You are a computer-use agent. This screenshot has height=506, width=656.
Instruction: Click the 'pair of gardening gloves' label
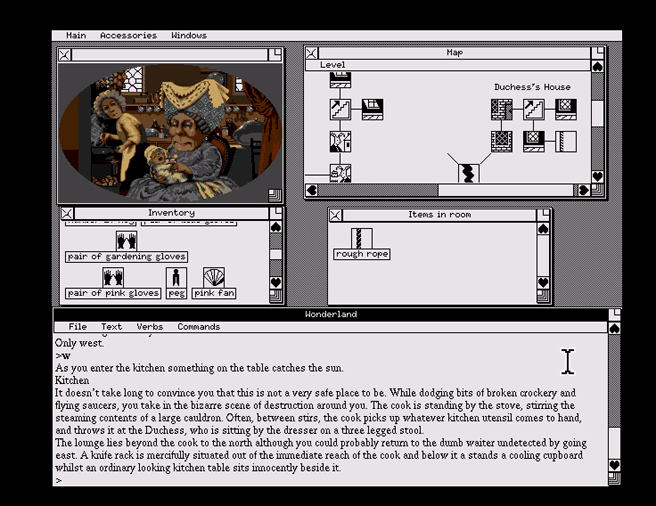[126, 257]
